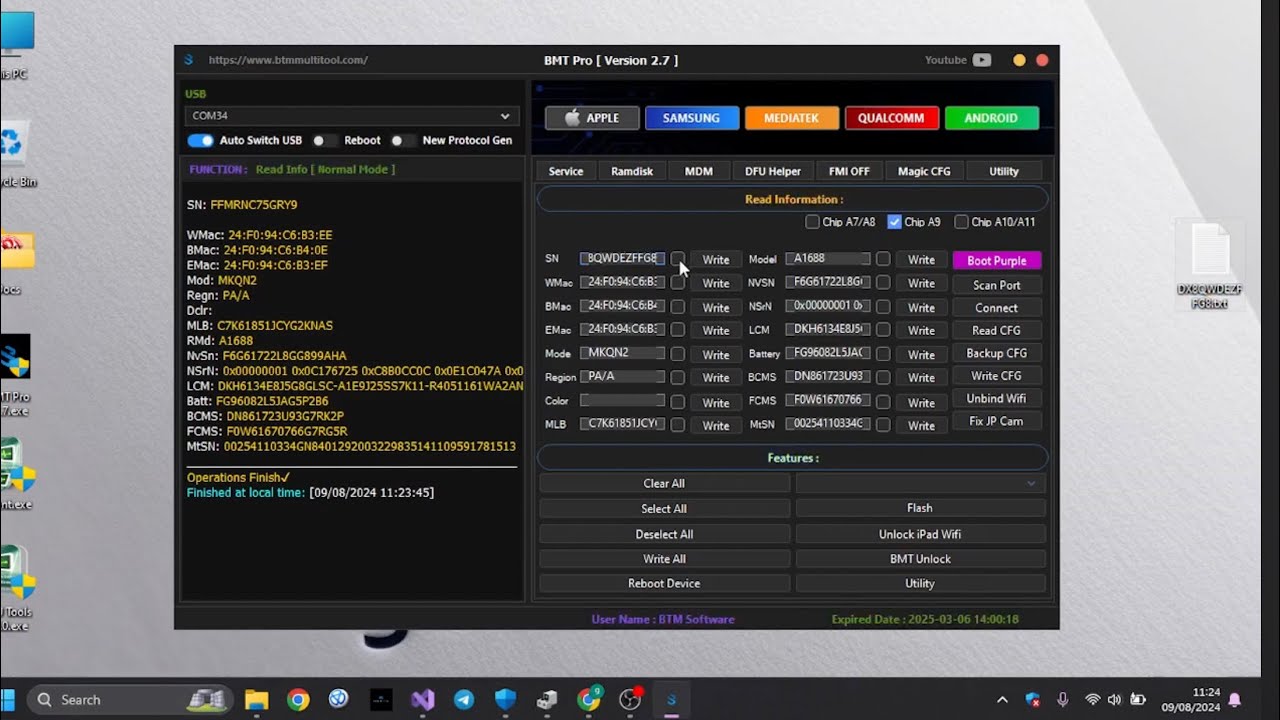Image resolution: width=1280 pixels, height=720 pixels.
Task: Launch Google Chrome from the taskbar
Action: 298,699
